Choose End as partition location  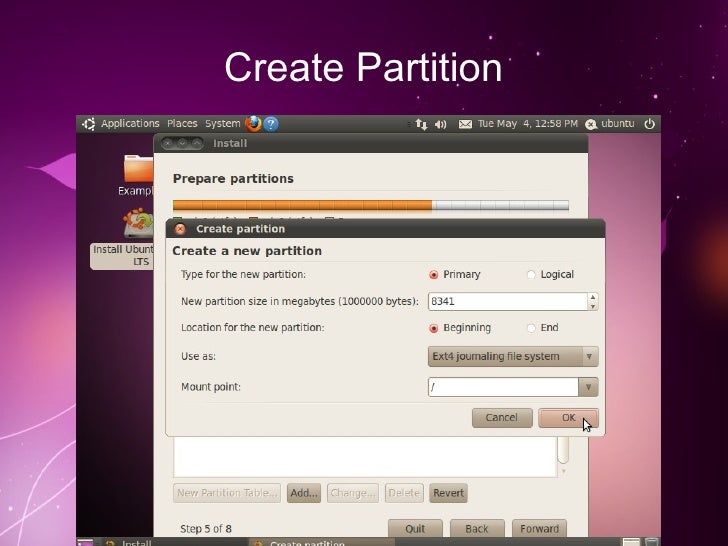[x=543, y=328]
